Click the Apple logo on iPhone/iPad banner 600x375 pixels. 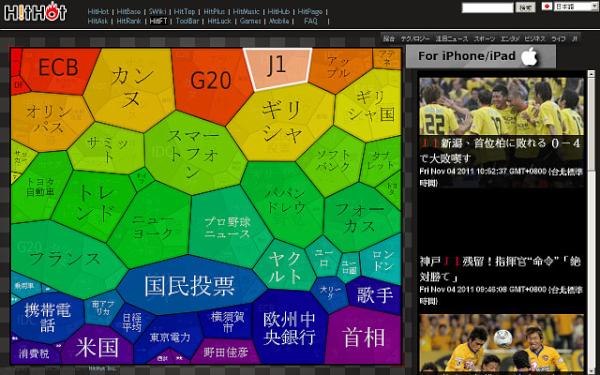click(x=530, y=57)
